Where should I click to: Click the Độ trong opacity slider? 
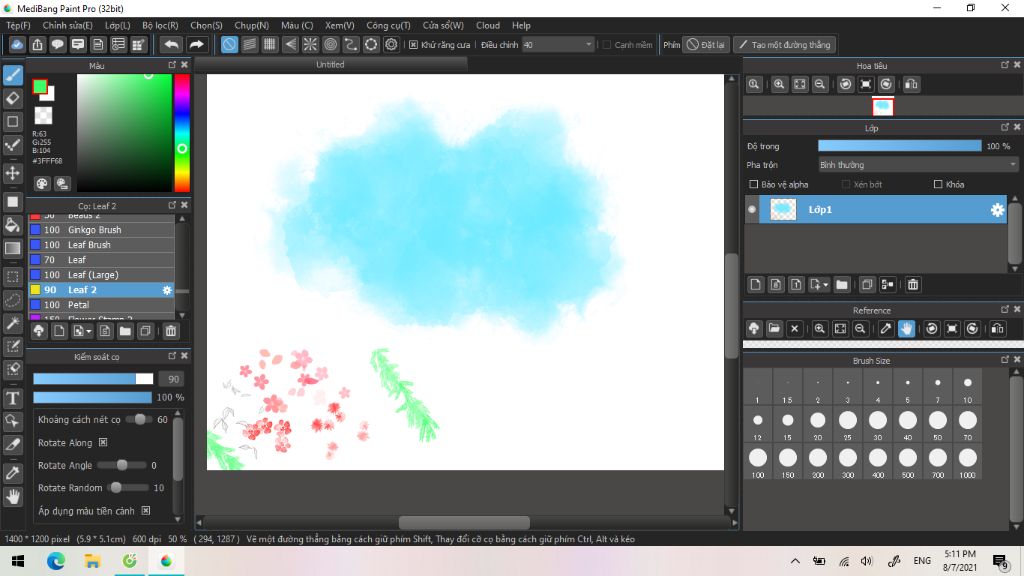pyautogui.click(x=899, y=146)
